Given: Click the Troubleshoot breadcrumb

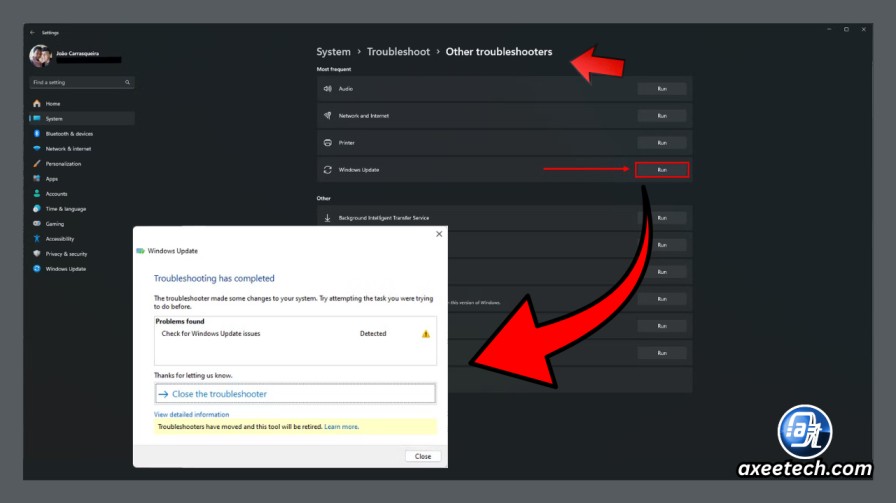Looking at the screenshot, I should pyautogui.click(x=398, y=51).
